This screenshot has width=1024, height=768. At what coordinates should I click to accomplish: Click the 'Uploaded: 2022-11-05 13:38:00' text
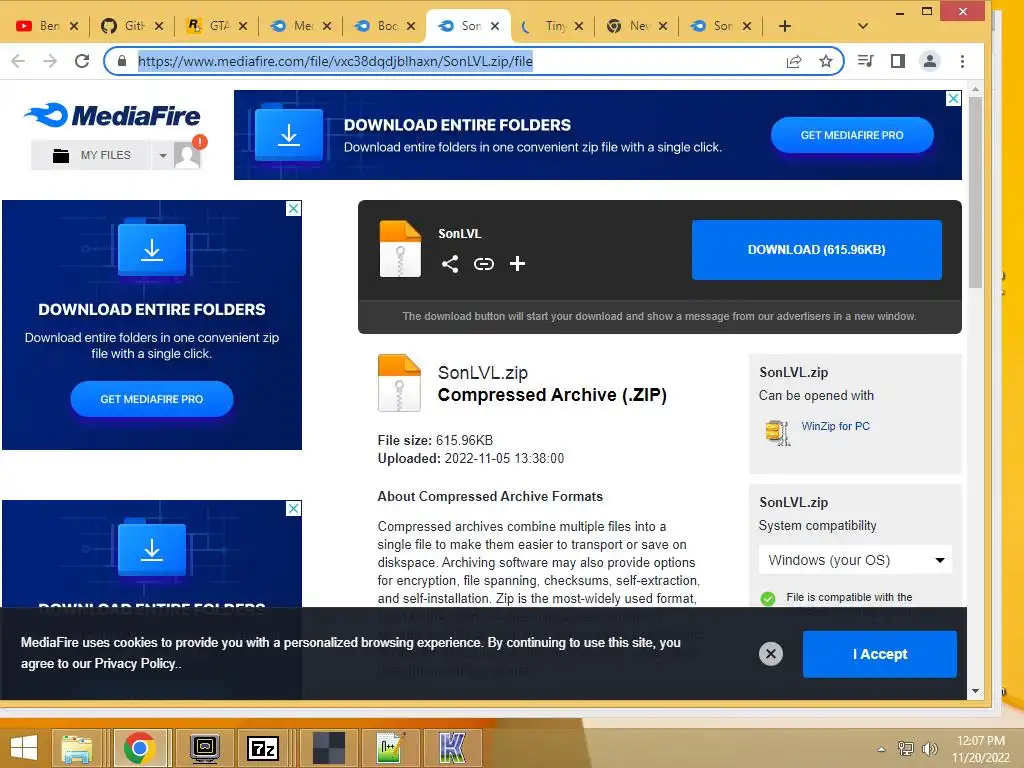[470, 458]
